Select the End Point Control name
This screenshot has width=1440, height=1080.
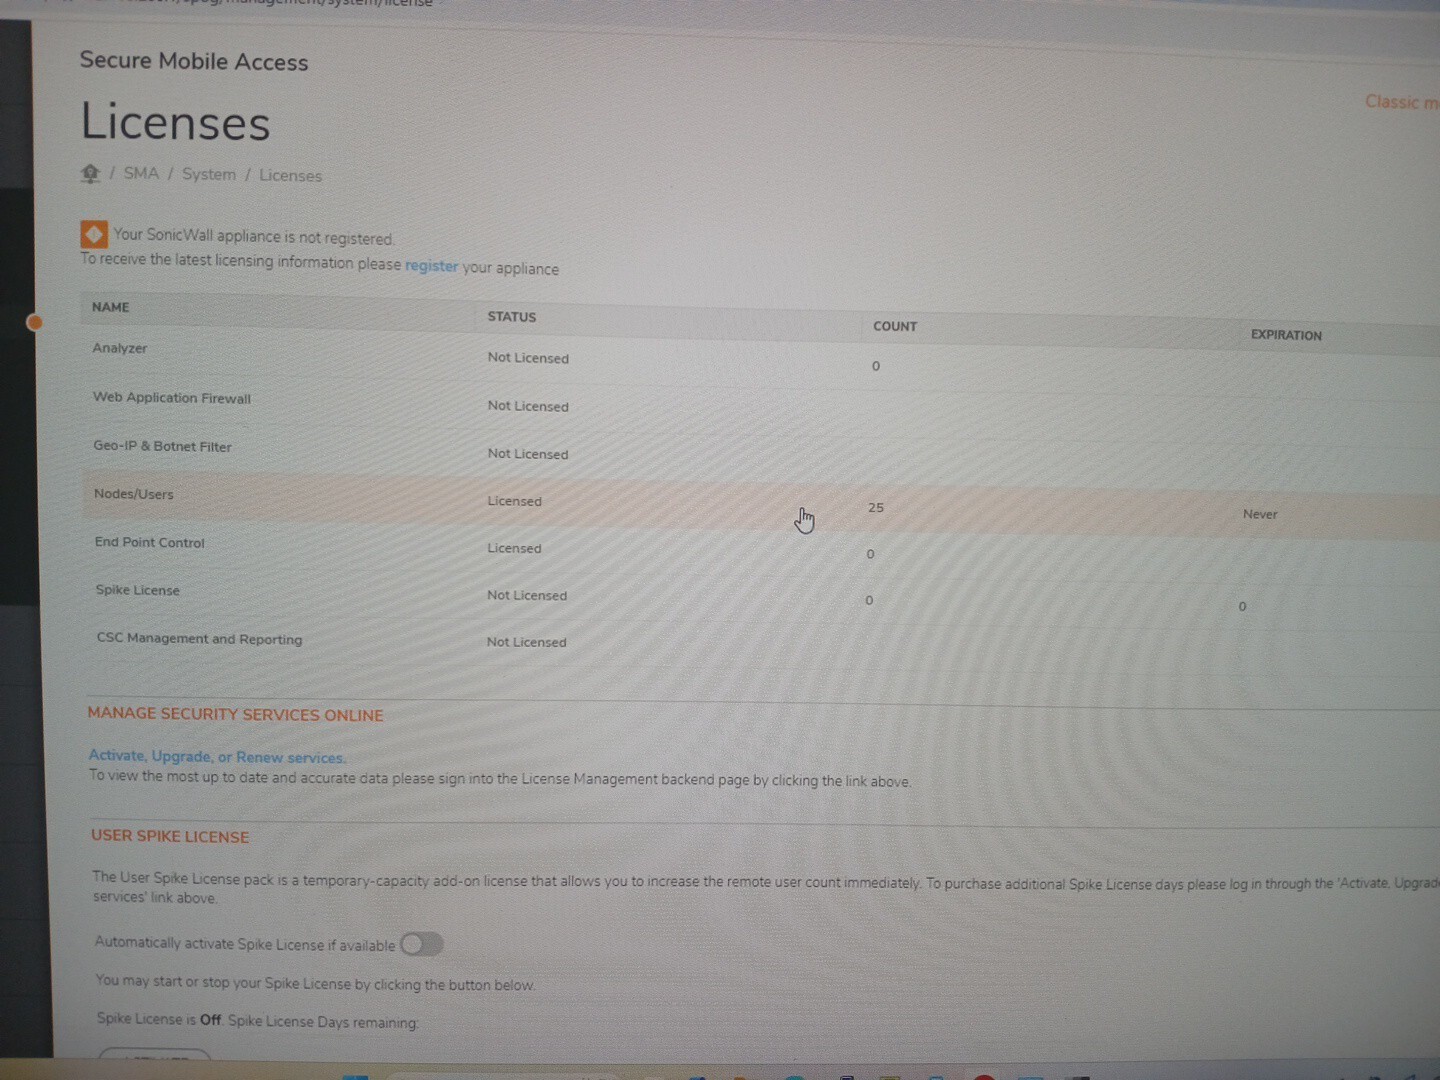pos(150,542)
